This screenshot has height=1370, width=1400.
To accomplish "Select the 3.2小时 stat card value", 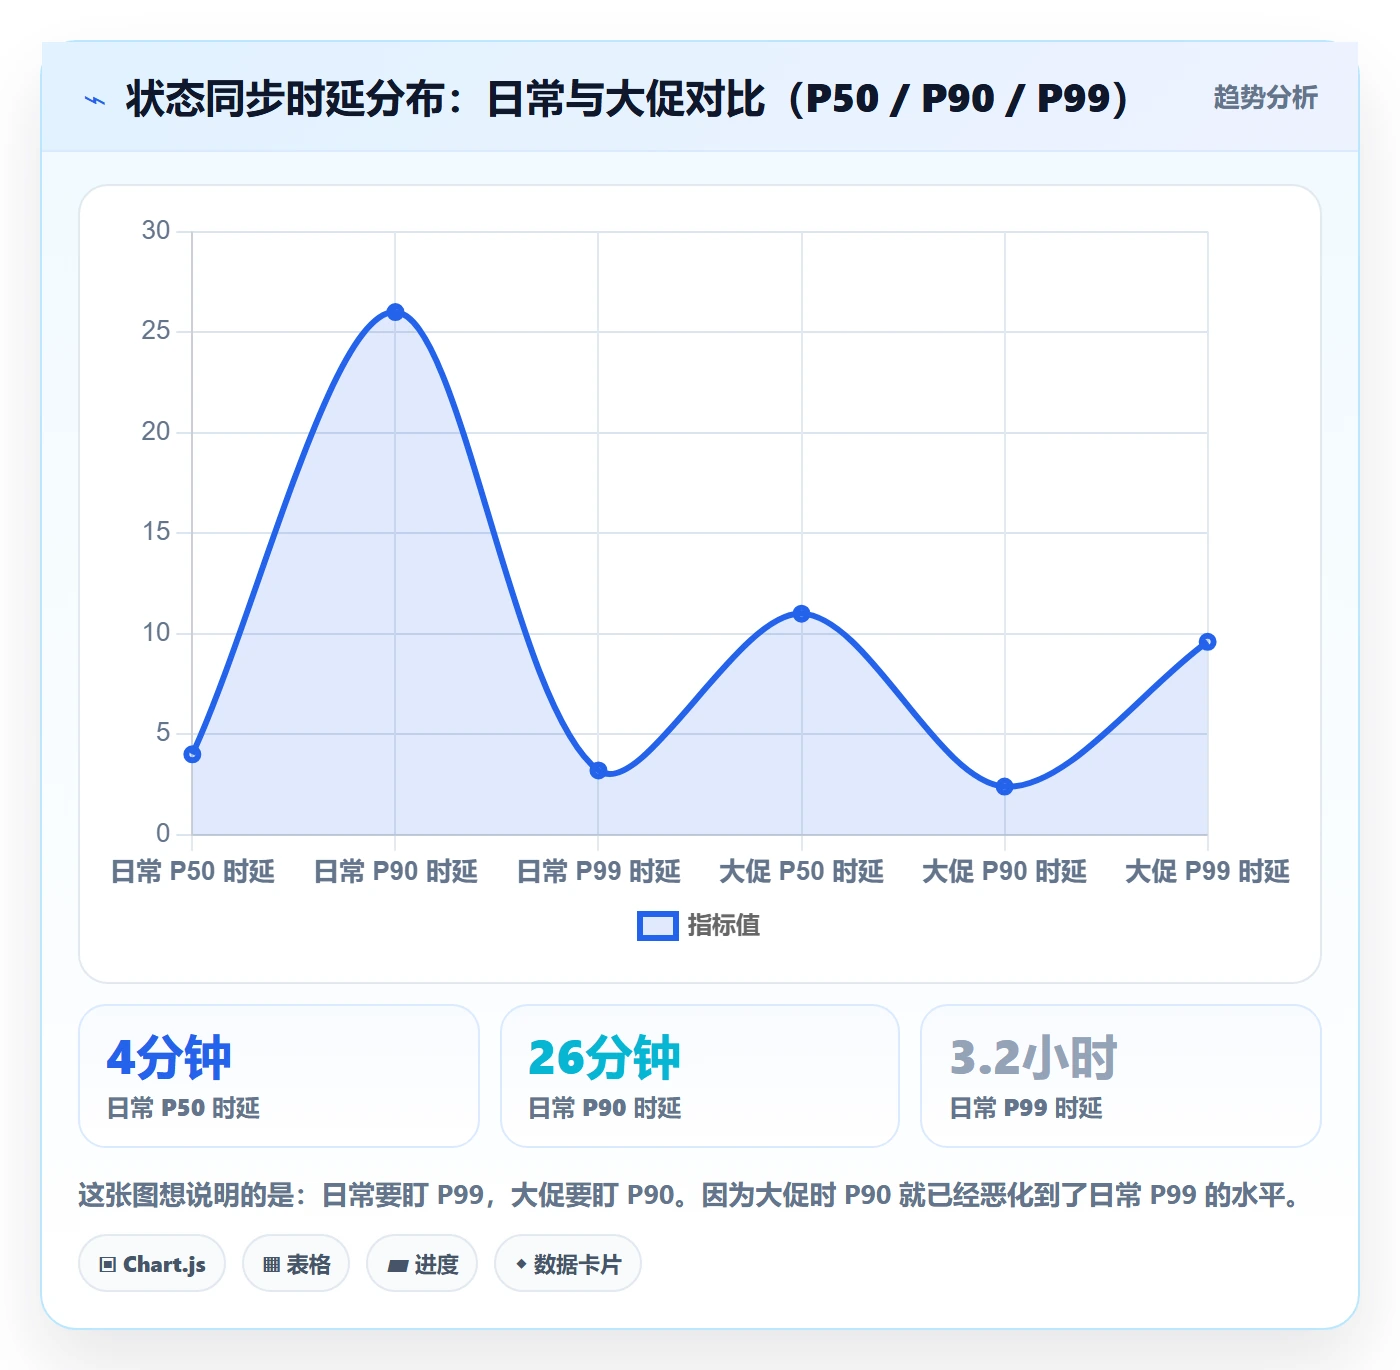I will click(x=1033, y=1058).
